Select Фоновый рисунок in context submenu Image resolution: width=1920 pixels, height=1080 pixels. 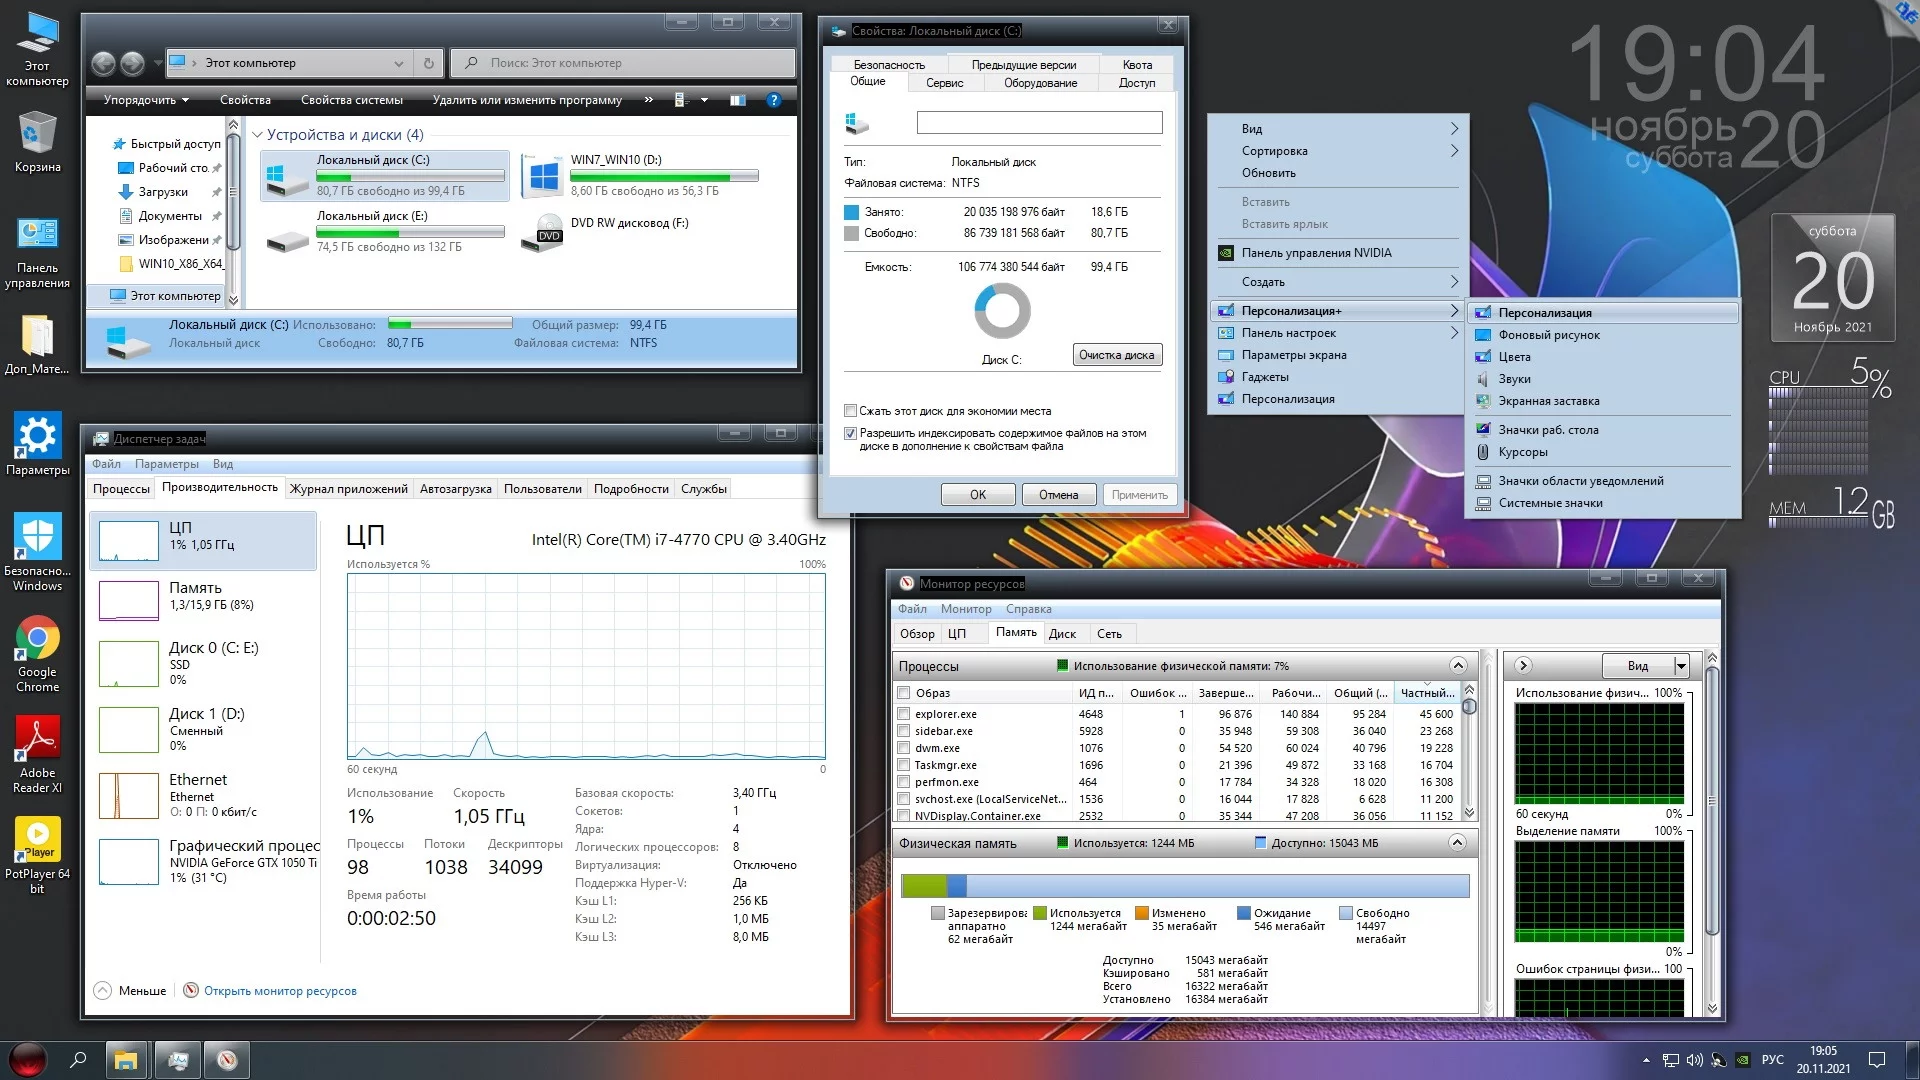point(1548,335)
